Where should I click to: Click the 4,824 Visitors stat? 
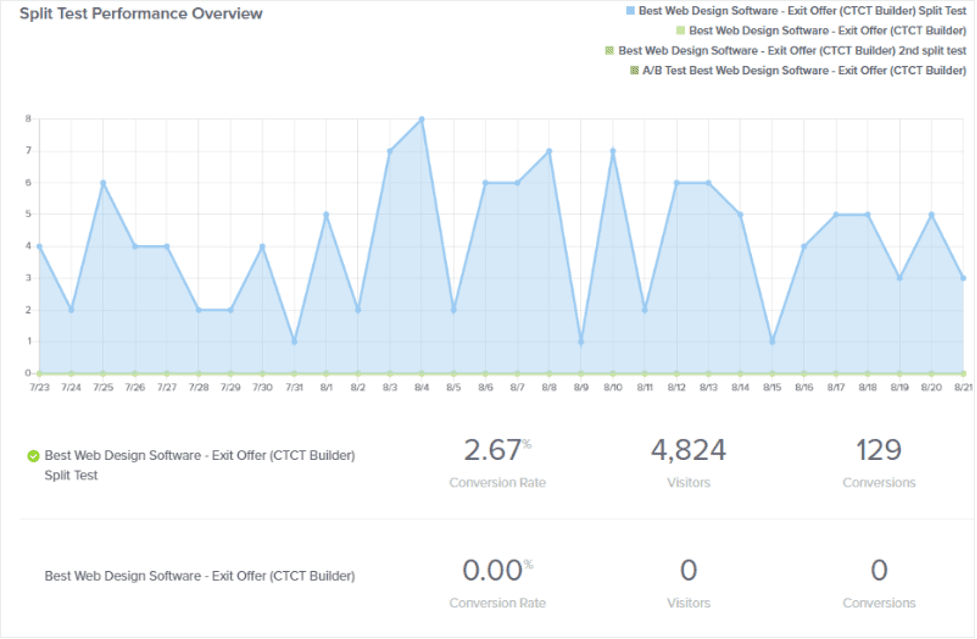pos(688,450)
